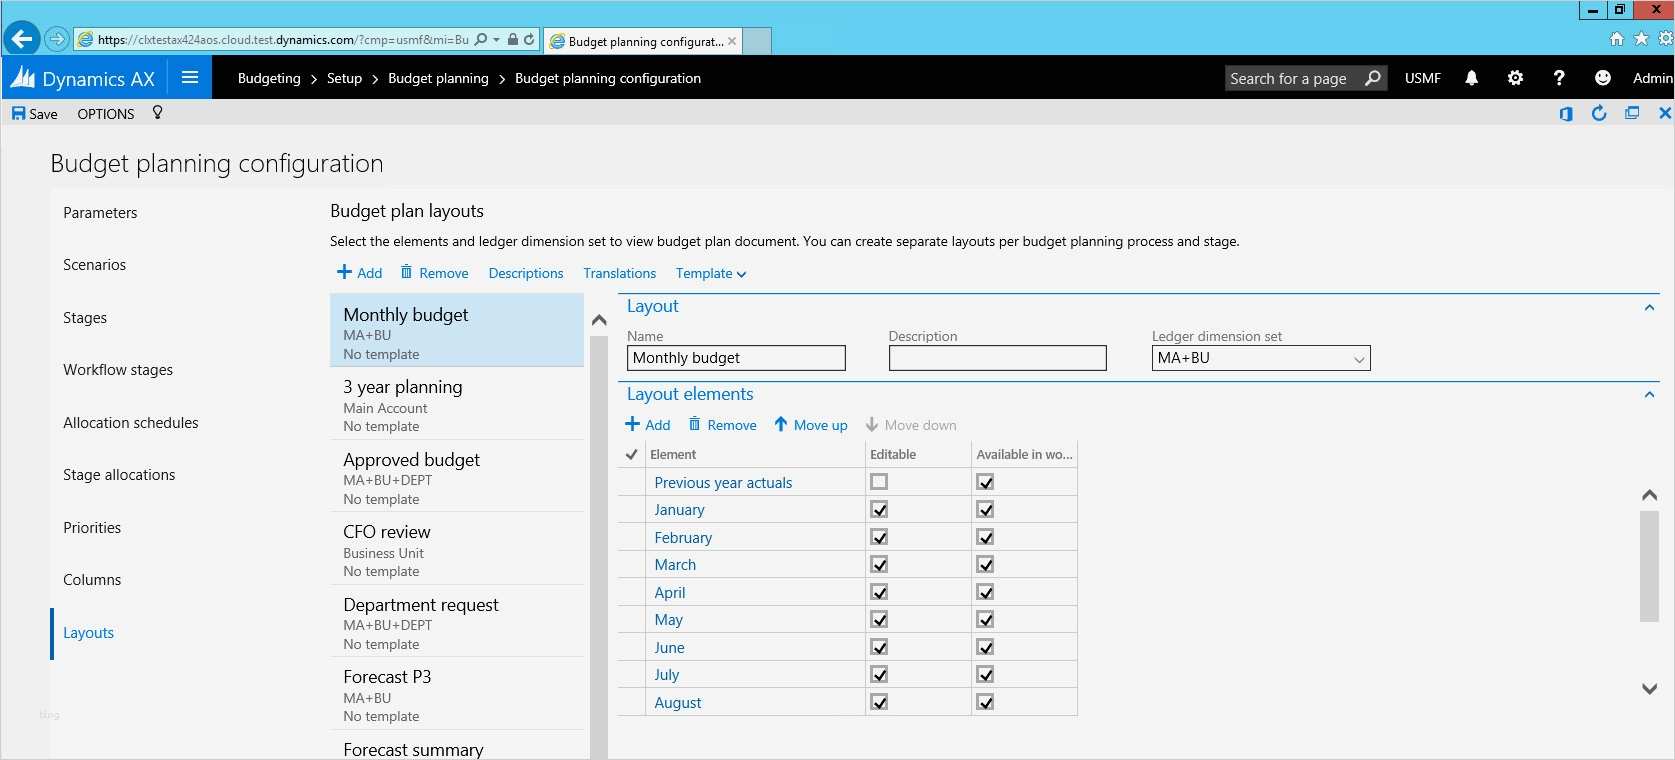The width and height of the screenshot is (1675, 760).
Task: Click the browser back arrow
Action: pos(21,39)
